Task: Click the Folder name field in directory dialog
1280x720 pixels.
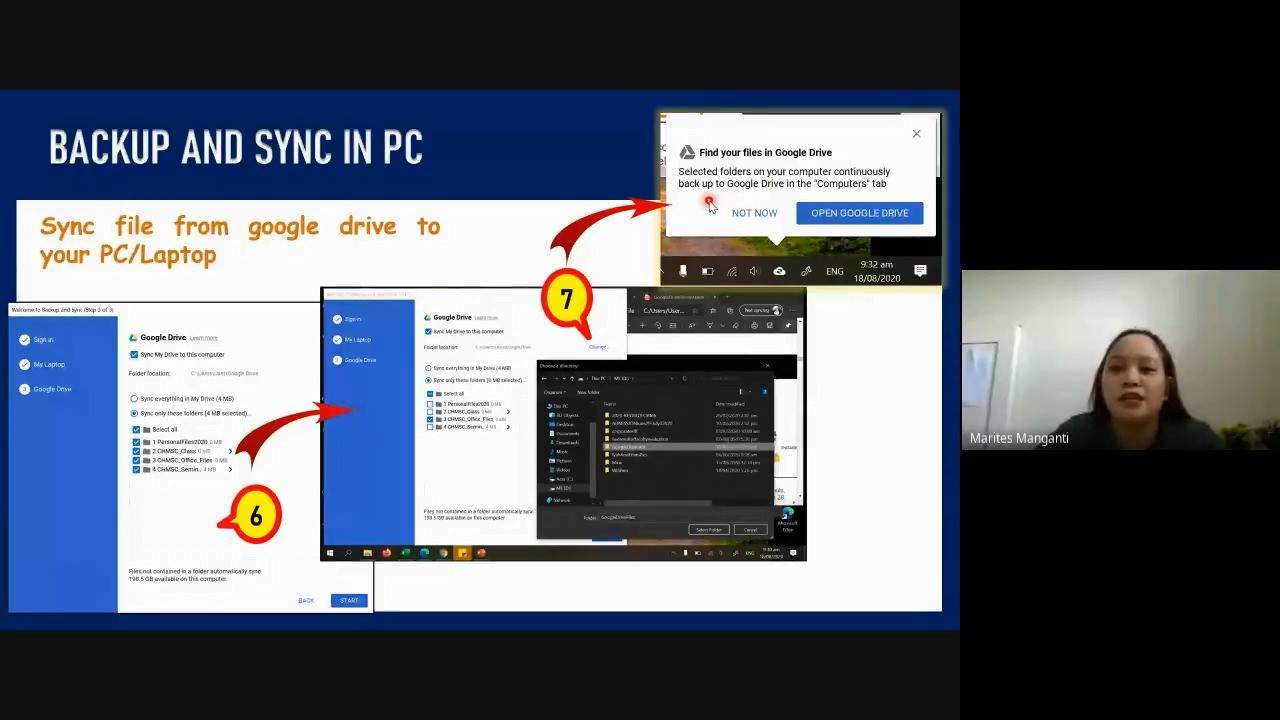Action: coord(682,517)
